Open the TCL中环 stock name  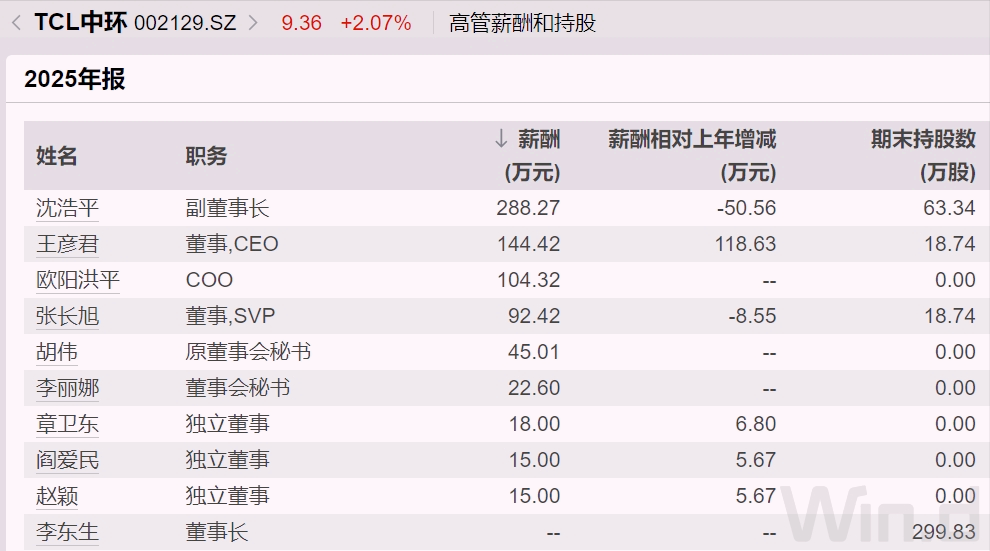[80, 22]
